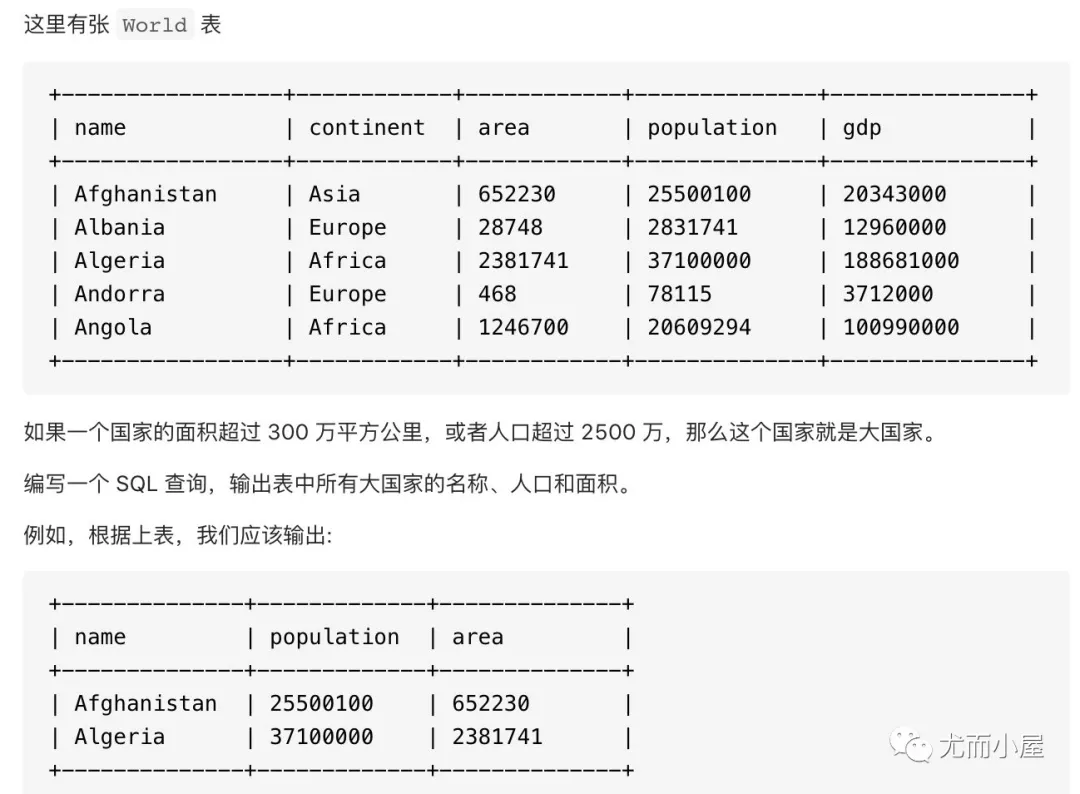Select Angola in the World table

(111, 327)
